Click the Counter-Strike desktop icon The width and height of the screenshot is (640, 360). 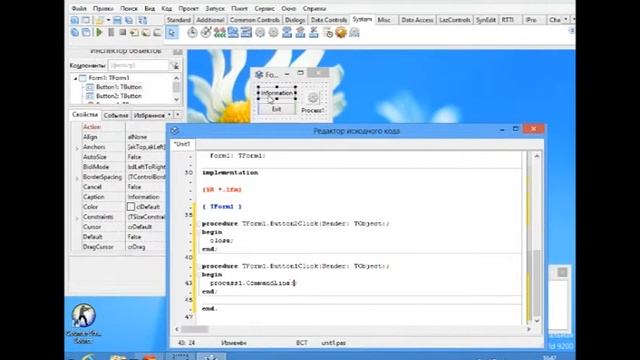(84, 322)
